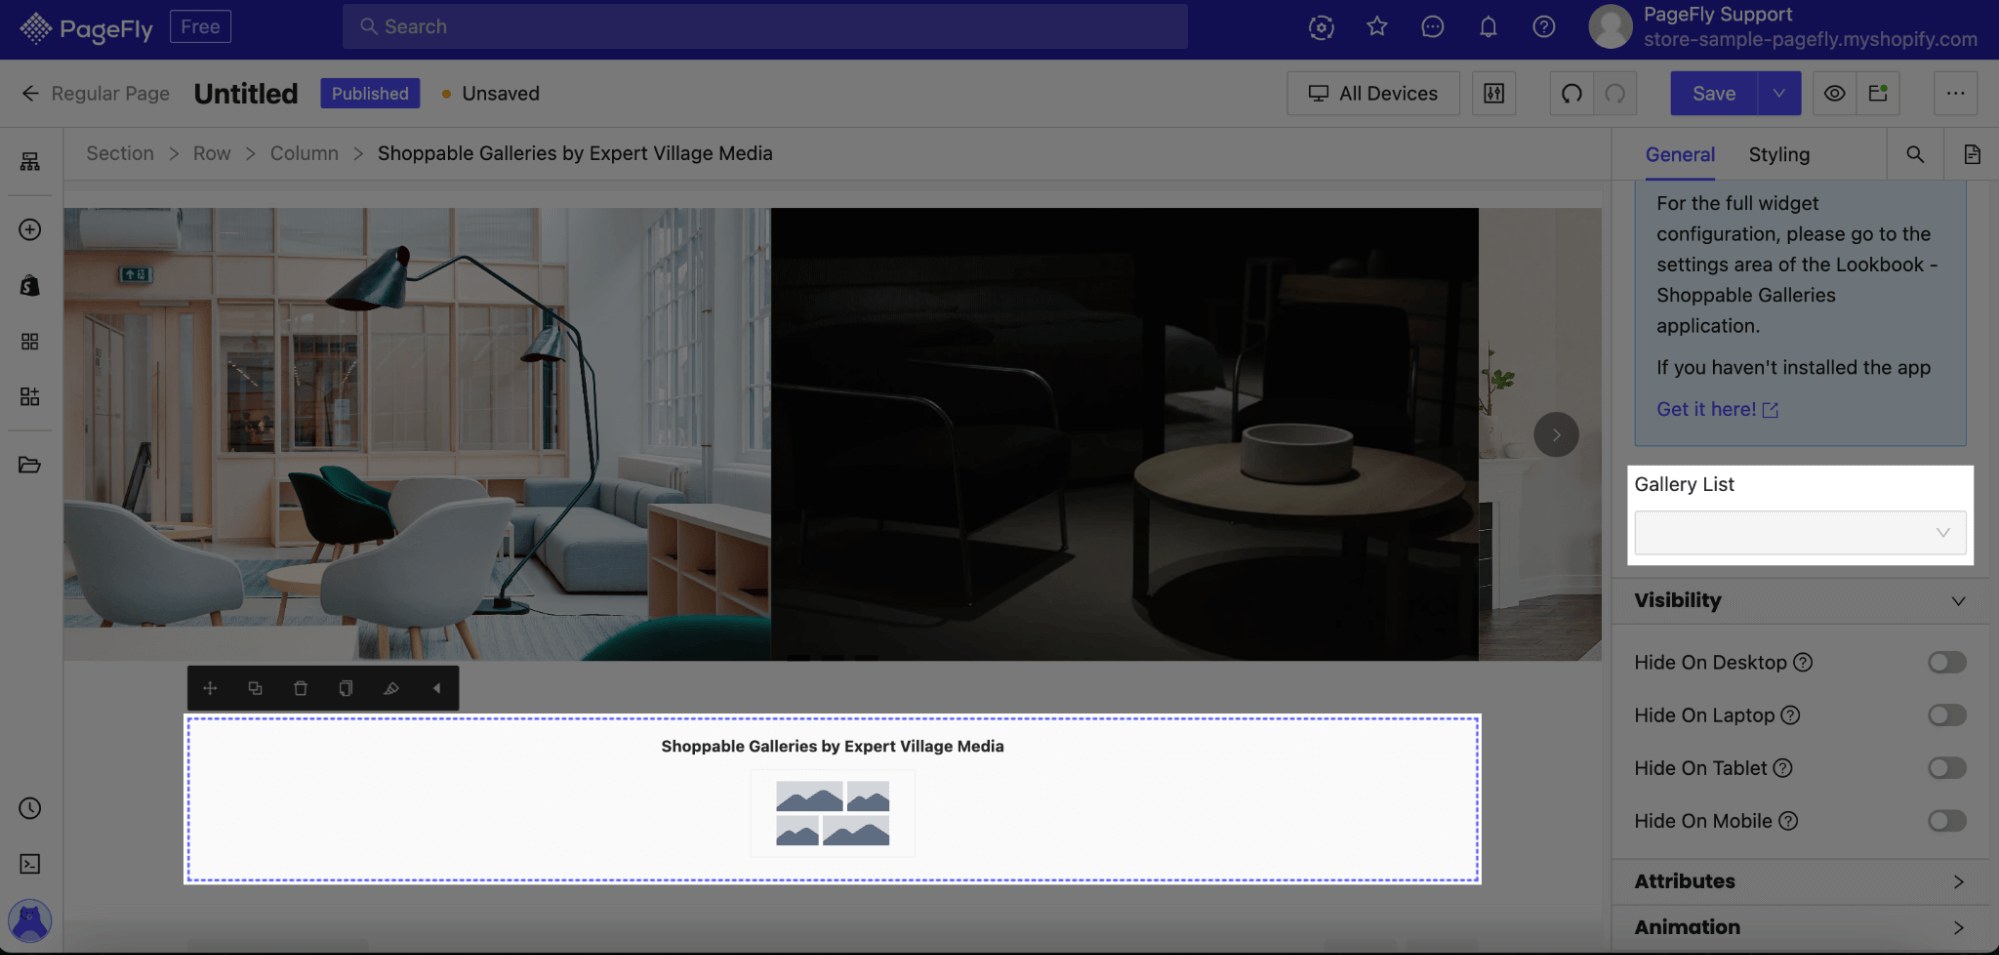Open the squares-with-plus sidebar icon
1999x955 pixels.
coord(30,397)
